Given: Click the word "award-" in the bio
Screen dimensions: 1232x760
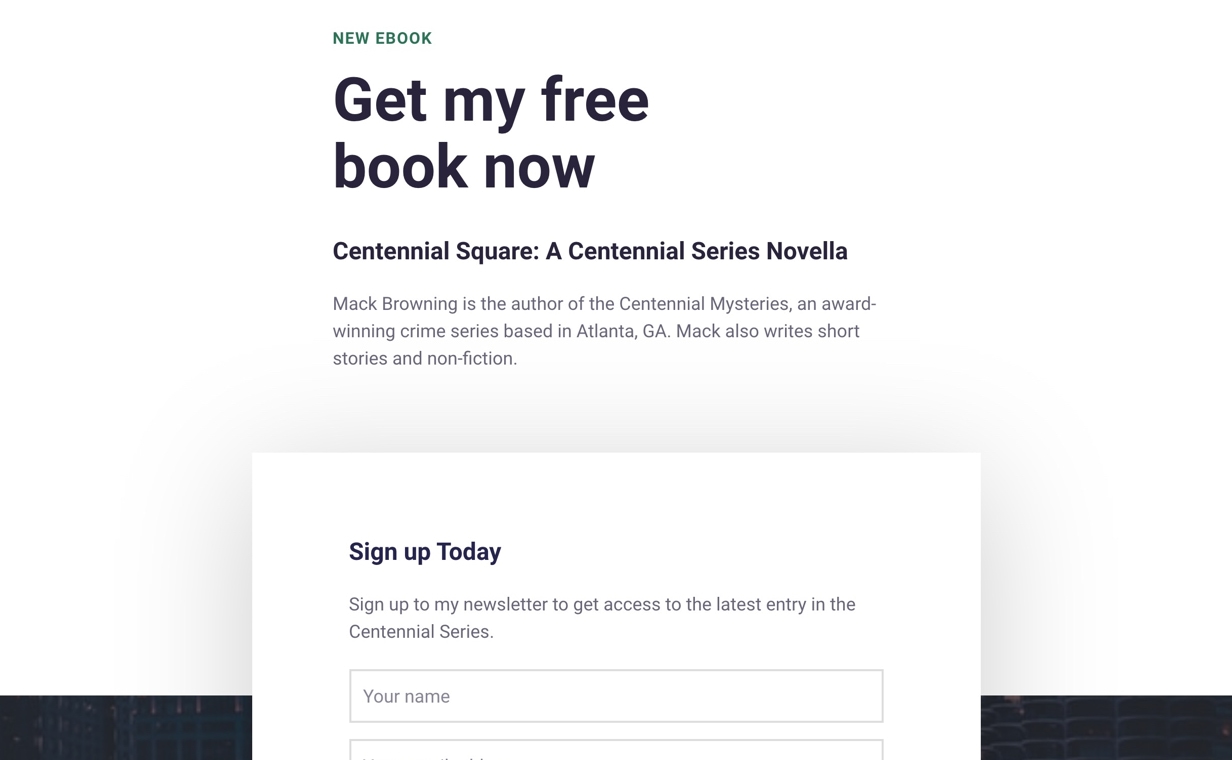Looking at the screenshot, I should (x=849, y=304).
